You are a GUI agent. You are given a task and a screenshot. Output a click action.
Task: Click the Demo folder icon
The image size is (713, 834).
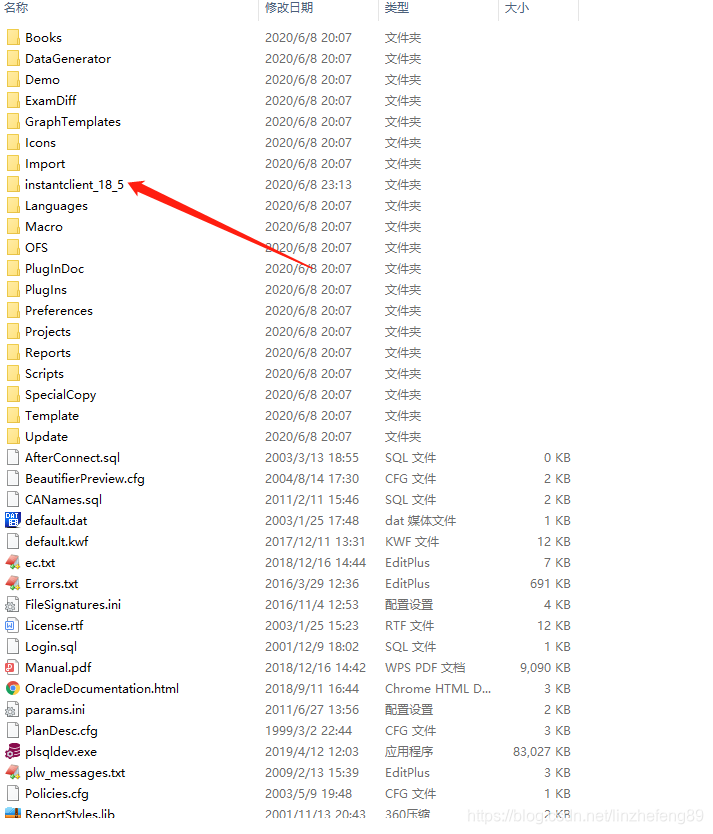(x=13, y=79)
